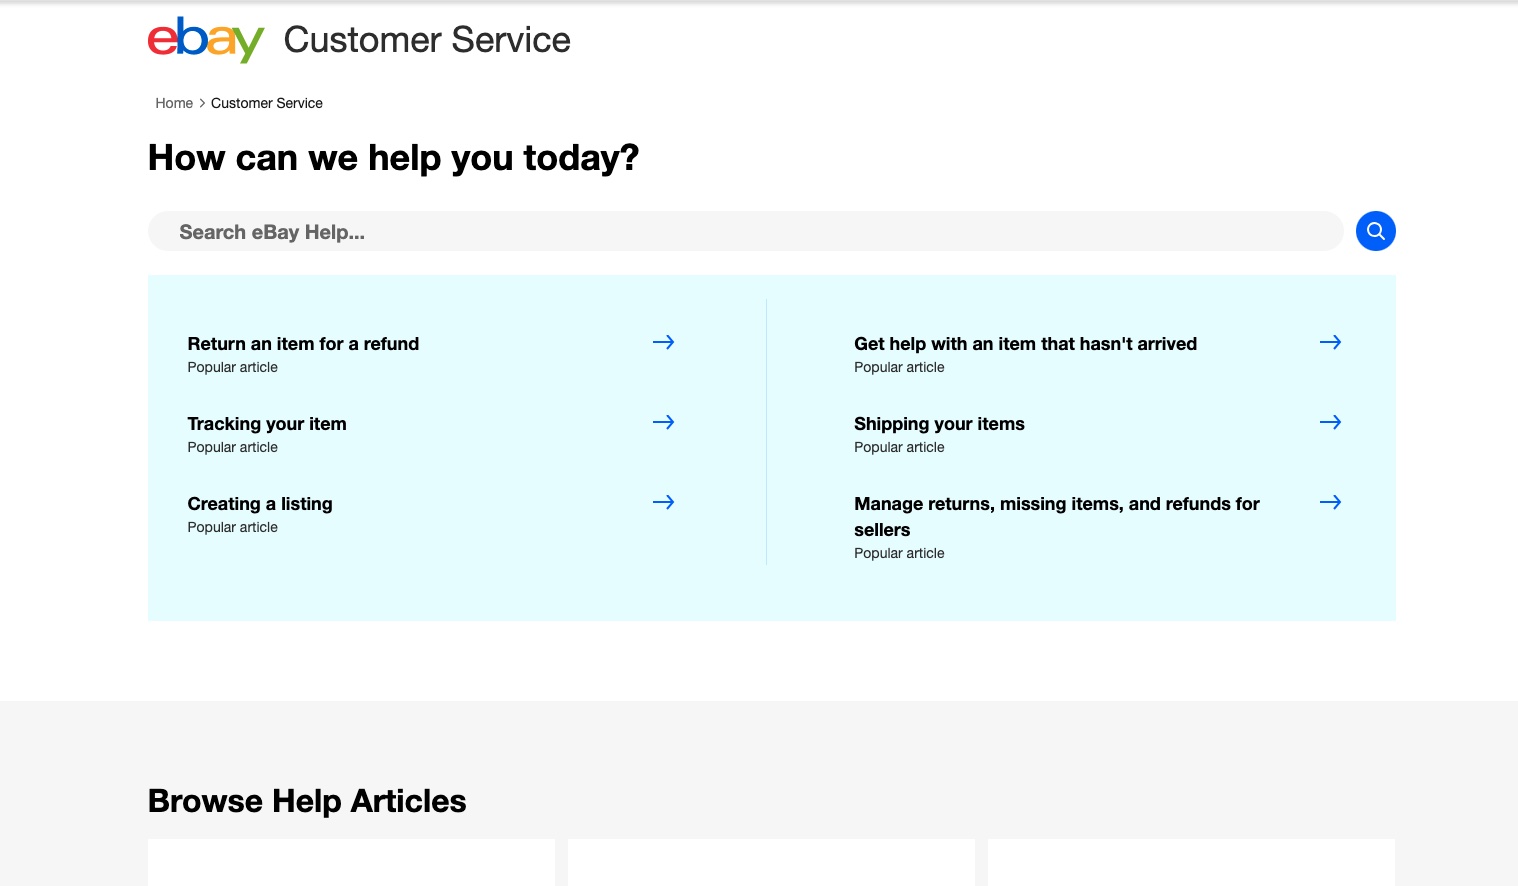Open Get help with item that hasn't arrived

[x=1025, y=344]
